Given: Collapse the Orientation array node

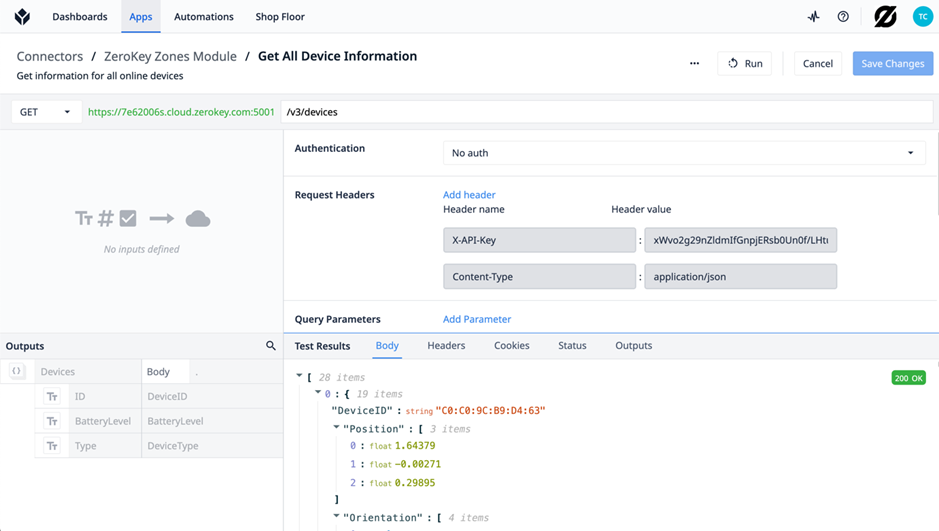Looking at the screenshot, I should coord(337,516).
